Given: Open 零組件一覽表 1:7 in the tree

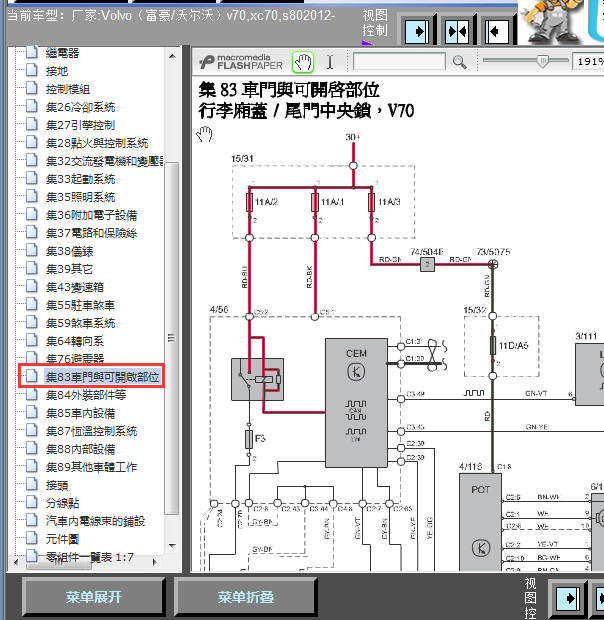Looking at the screenshot, I should [x=90, y=557].
